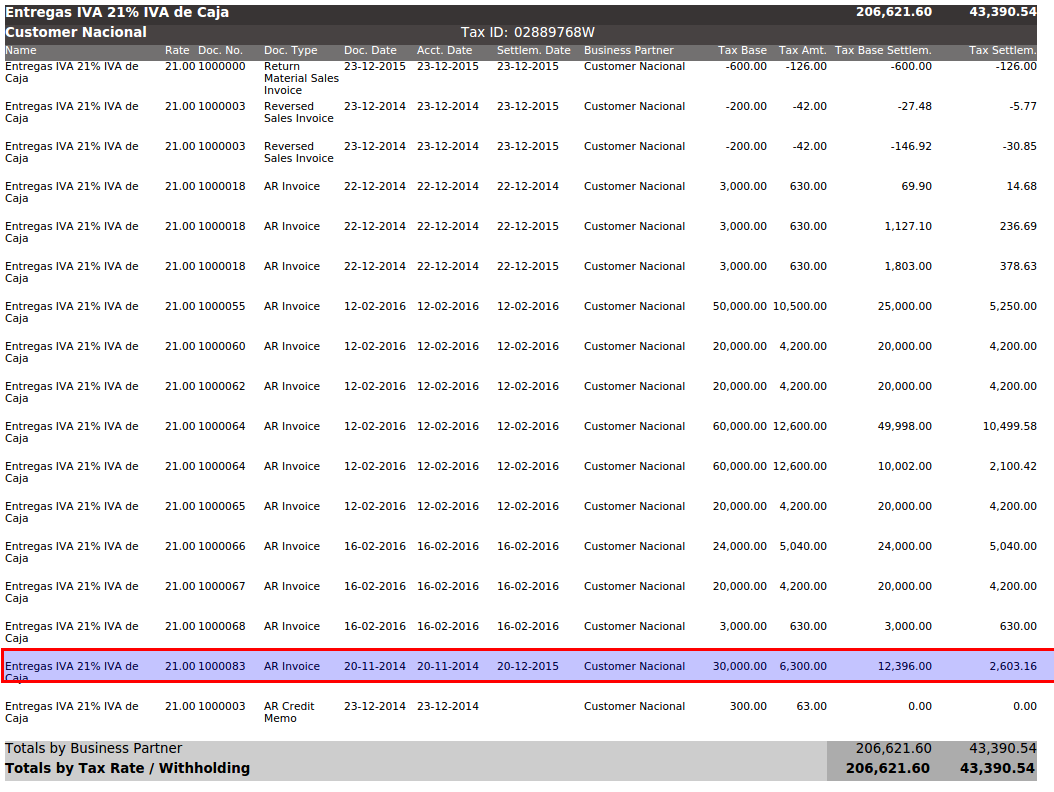Viewport: 1054px width, 792px height.
Task: Click the Tax ID 02889768W heading
Action: pos(527,32)
